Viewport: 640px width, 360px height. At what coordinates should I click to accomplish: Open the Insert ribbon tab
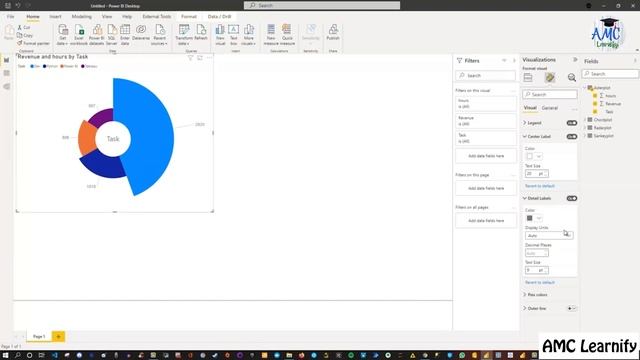[x=56, y=16]
